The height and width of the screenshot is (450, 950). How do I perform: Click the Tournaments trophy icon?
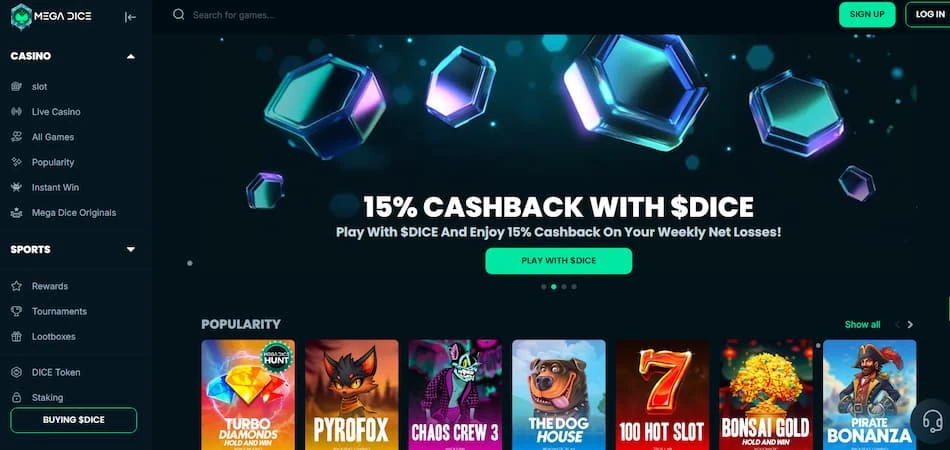click(16, 311)
